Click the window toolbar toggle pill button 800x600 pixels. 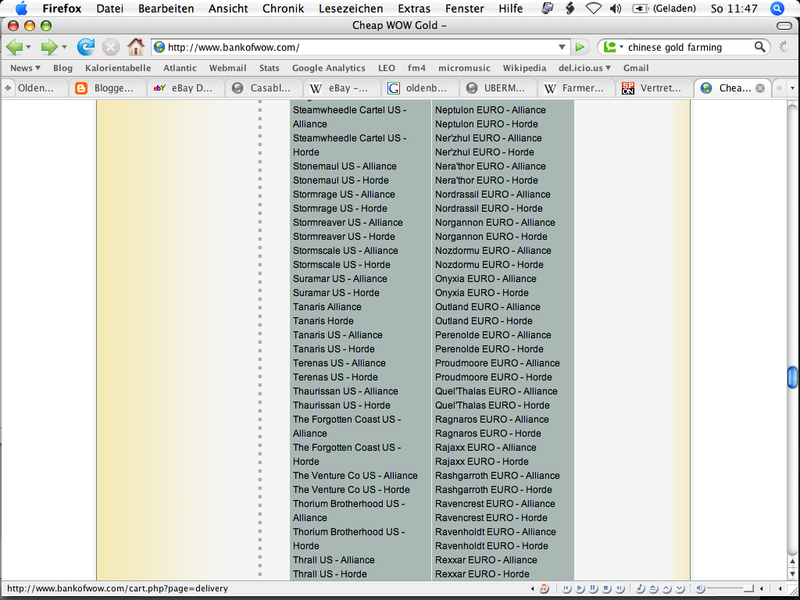point(784,25)
